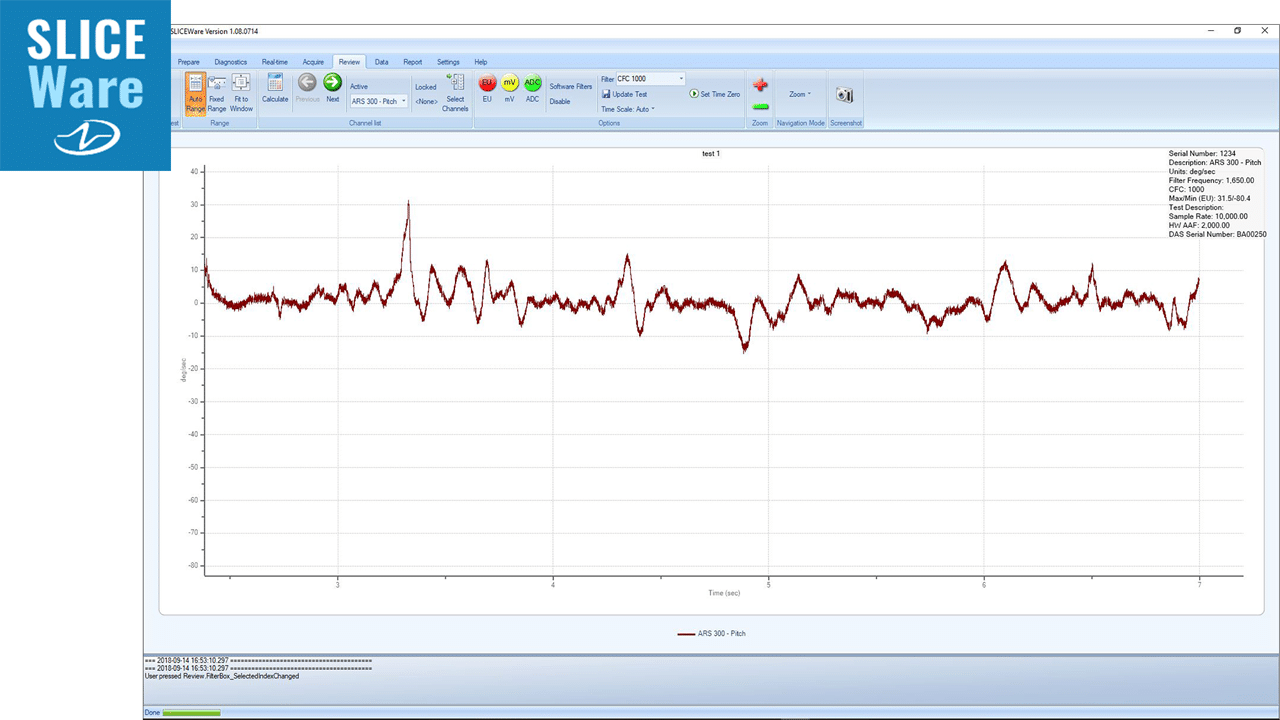Toggle EU units display
This screenshot has height=720, width=1280.
(487, 88)
